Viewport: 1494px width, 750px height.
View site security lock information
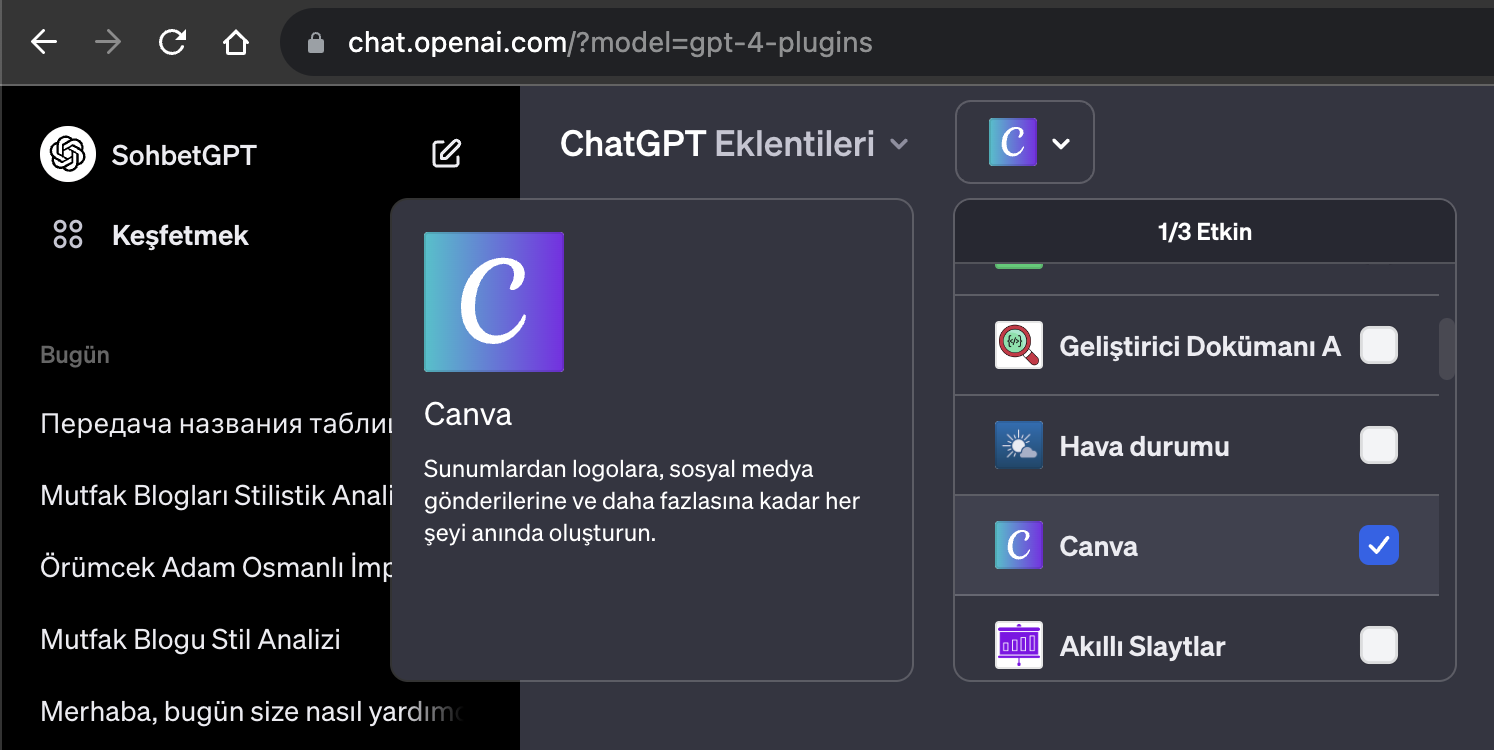click(x=317, y=43)
